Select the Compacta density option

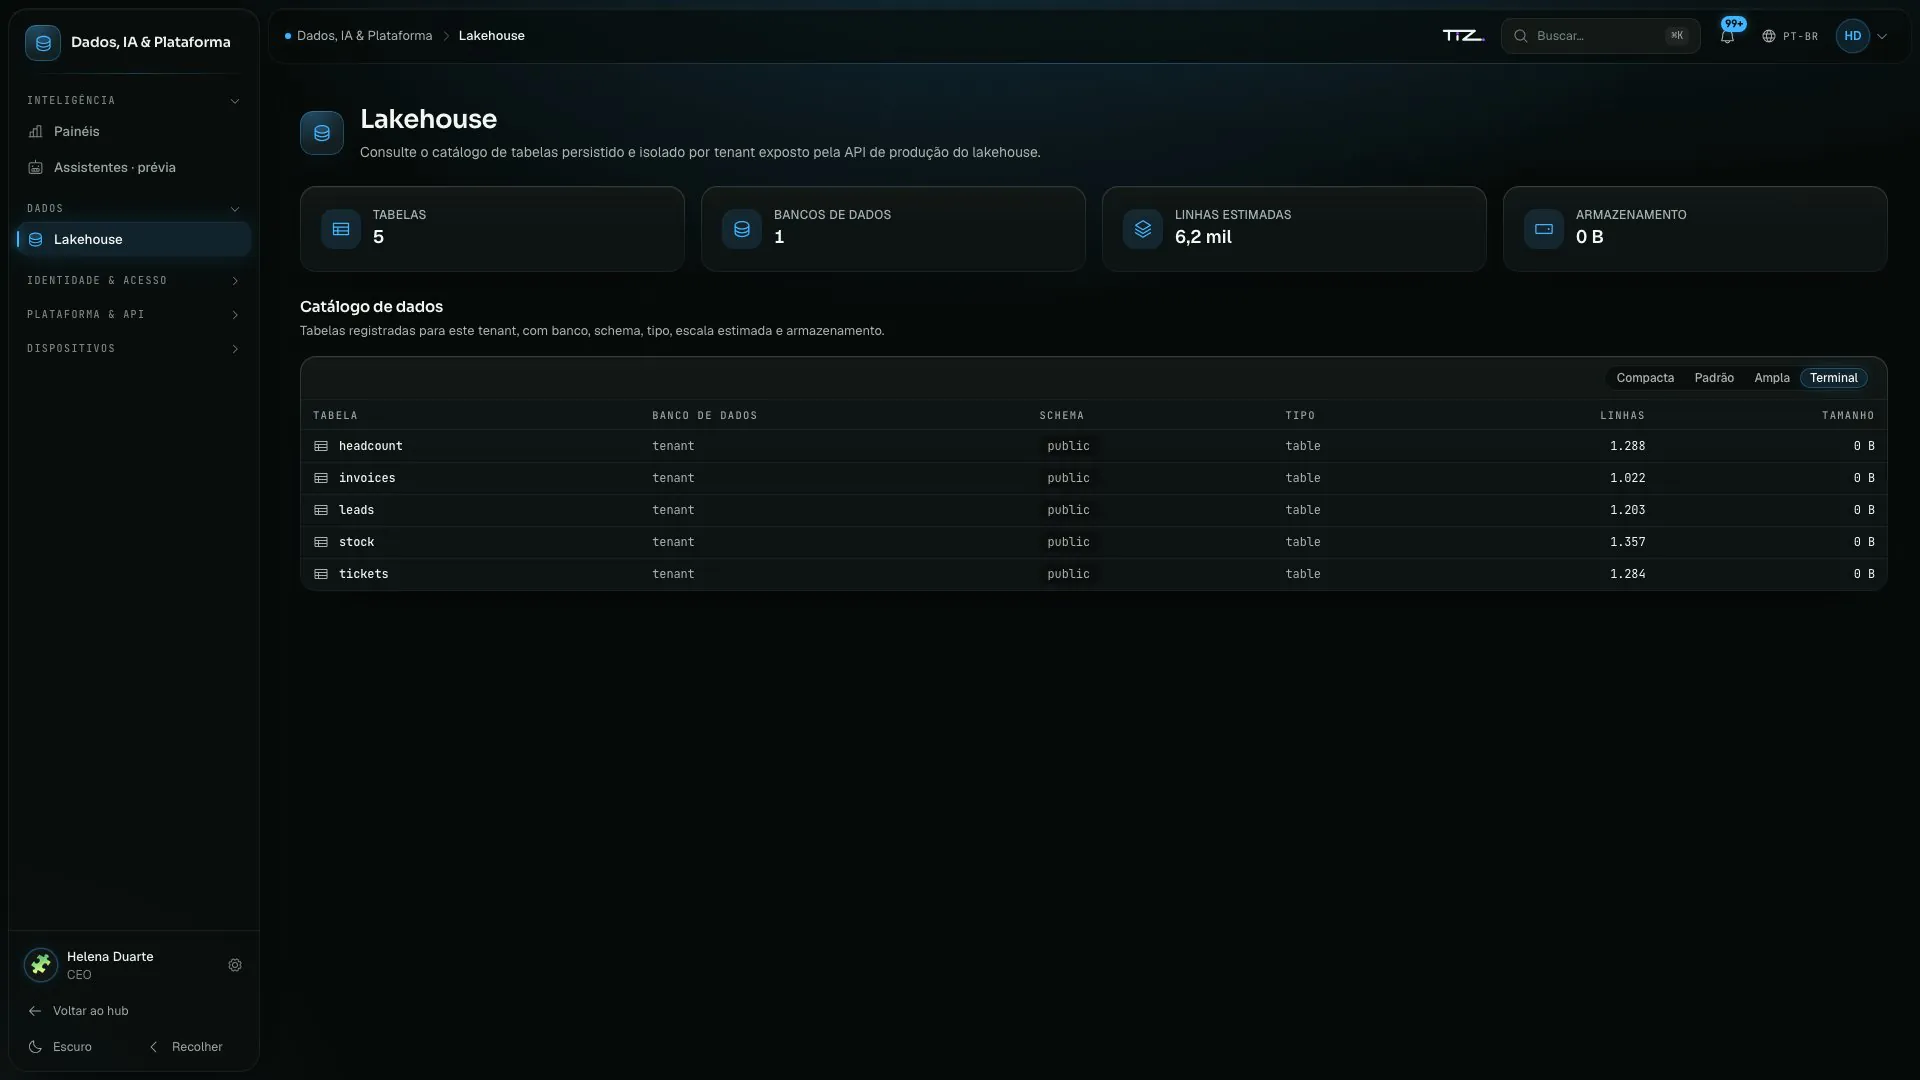tap(1645, 378)
